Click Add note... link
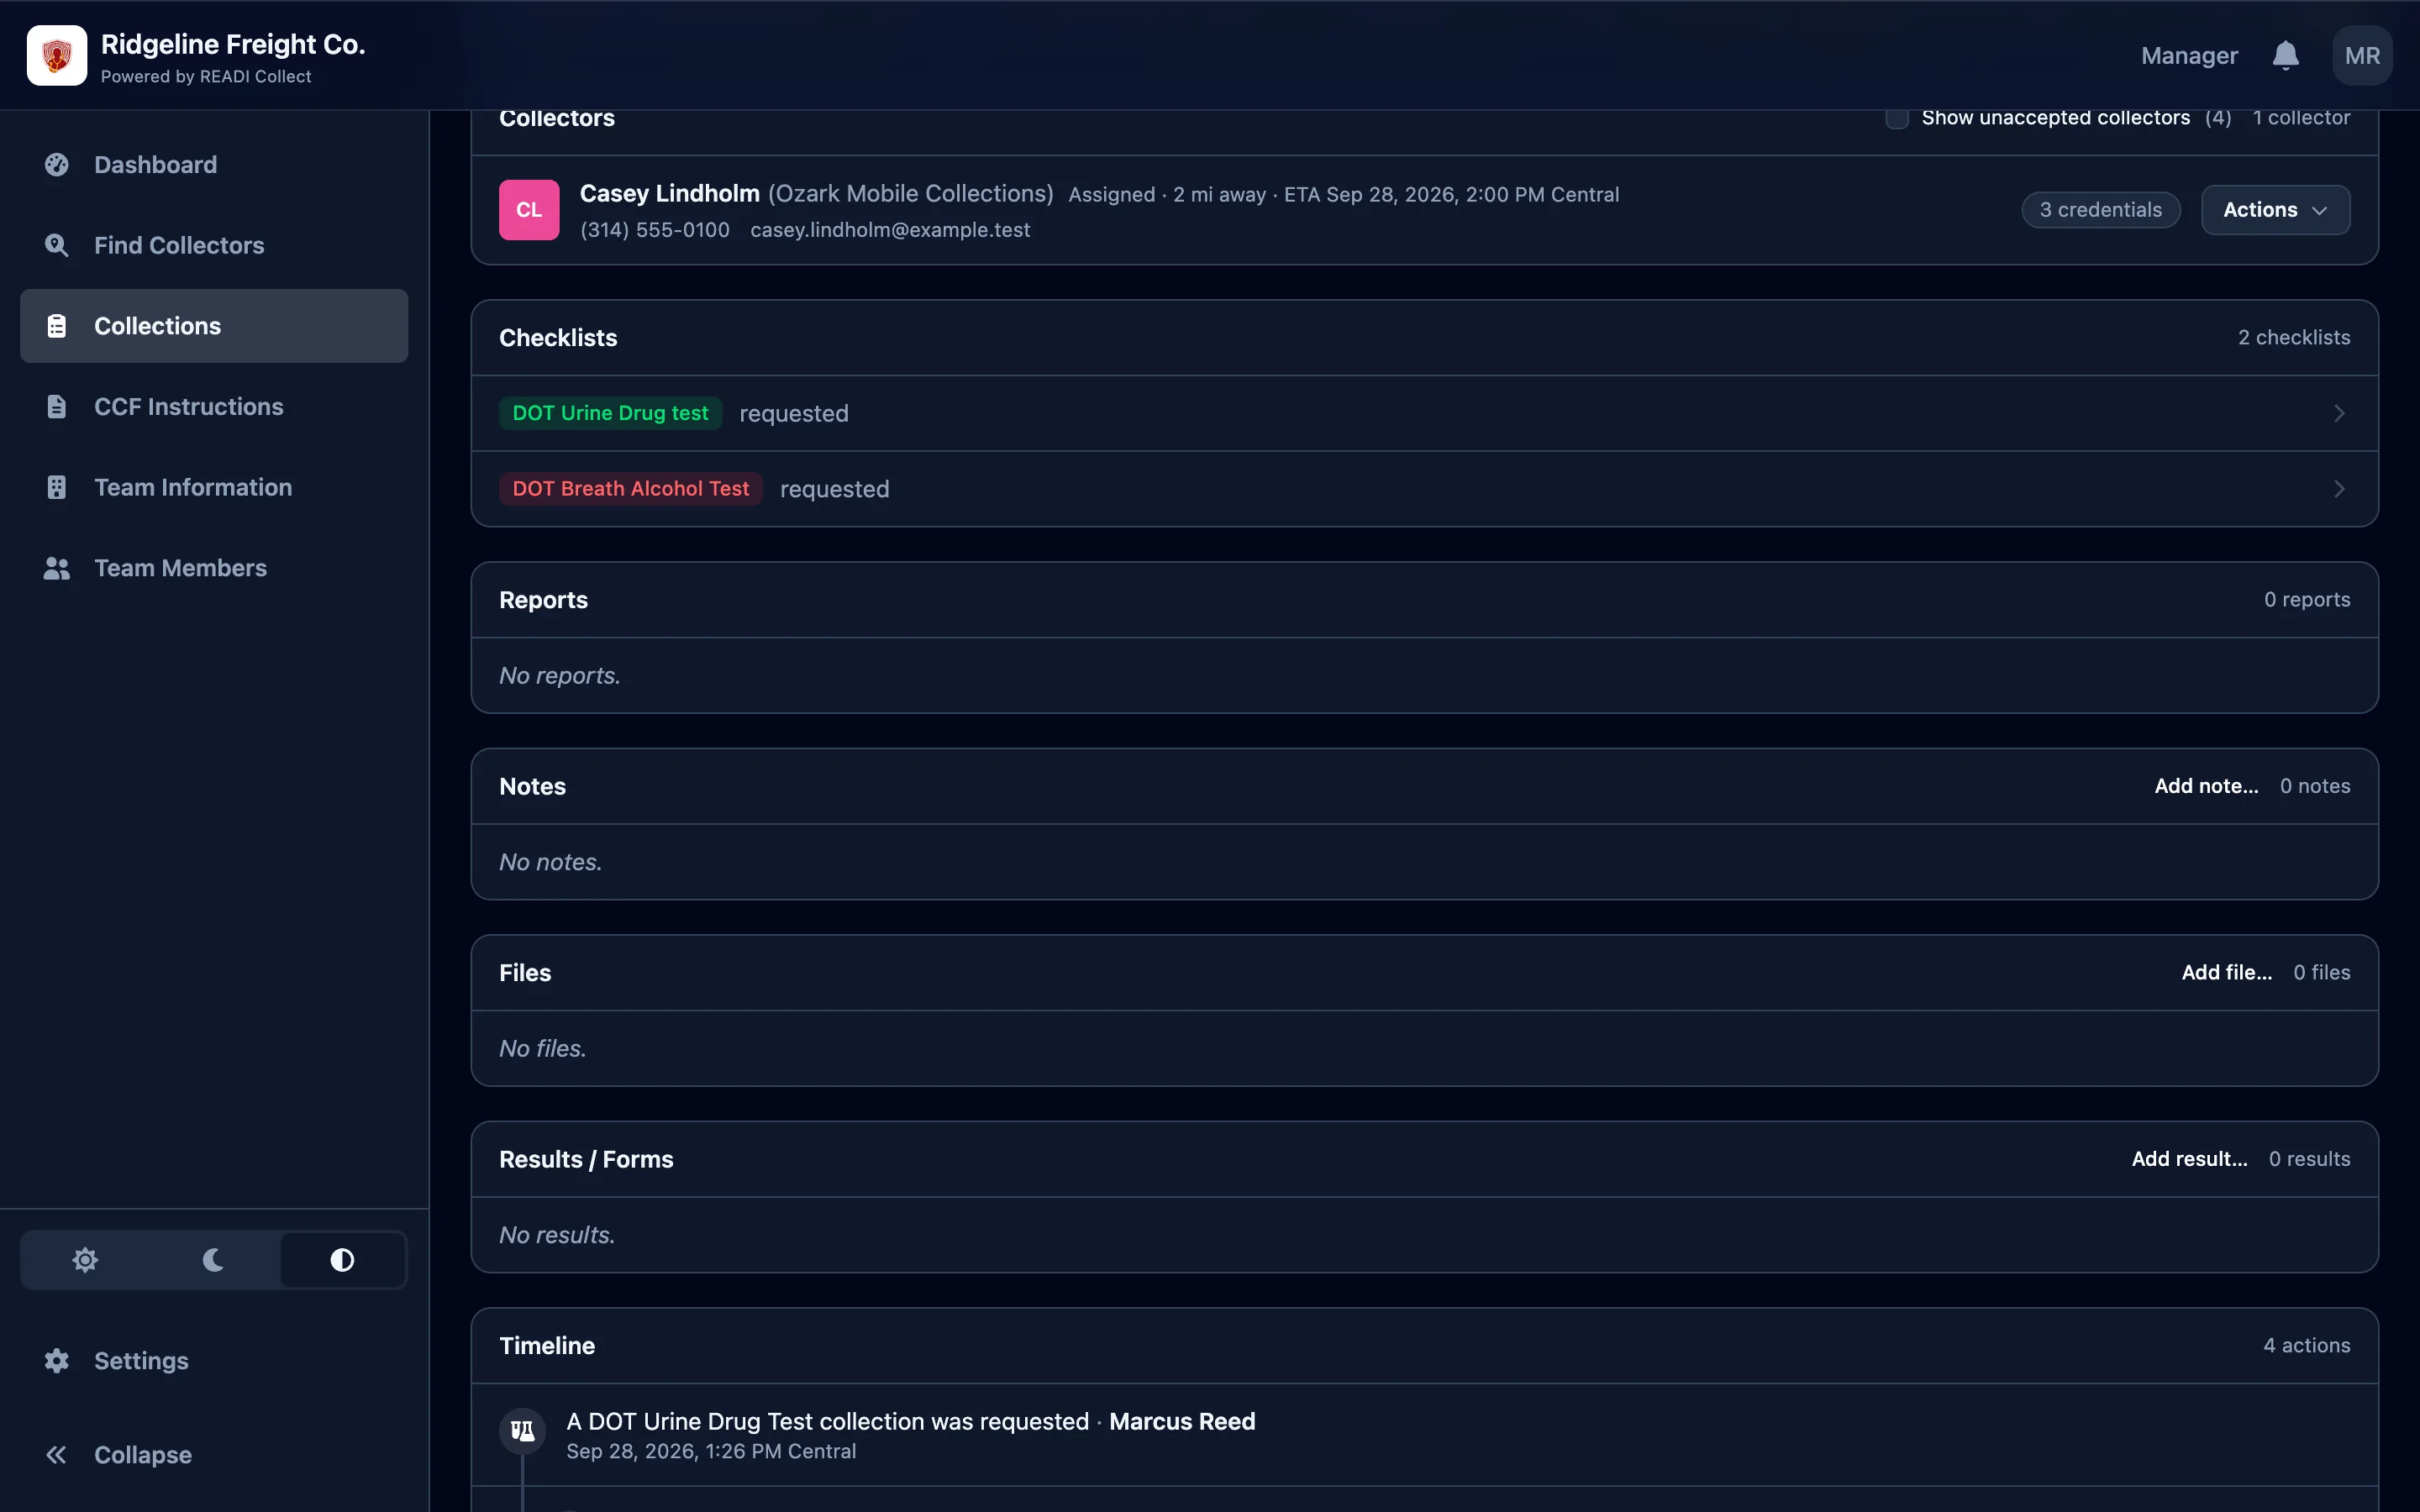Viewport: 2420px width, 1512px height. click(x=2206, y=786)
